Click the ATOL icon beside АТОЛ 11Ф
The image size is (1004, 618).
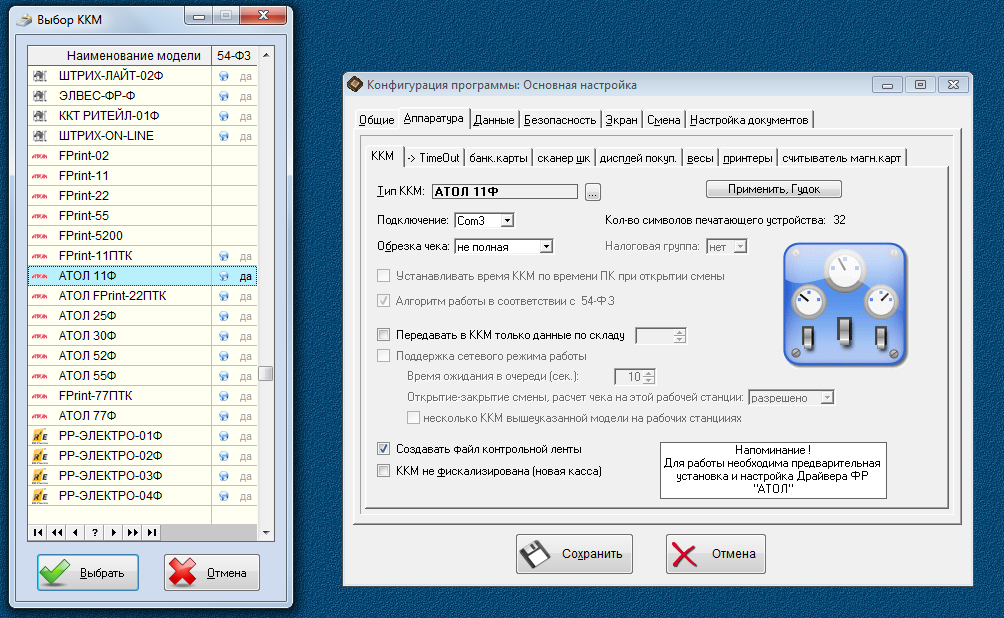click(x=40, y=276)
